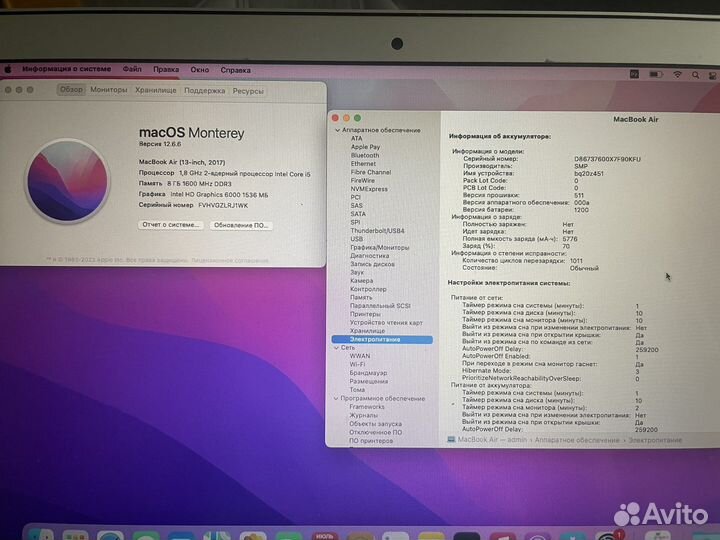Viewport: 720px width, 540px height.
Task: Collapse the Аппаратное обеспечение section
Action: point(338,130)
